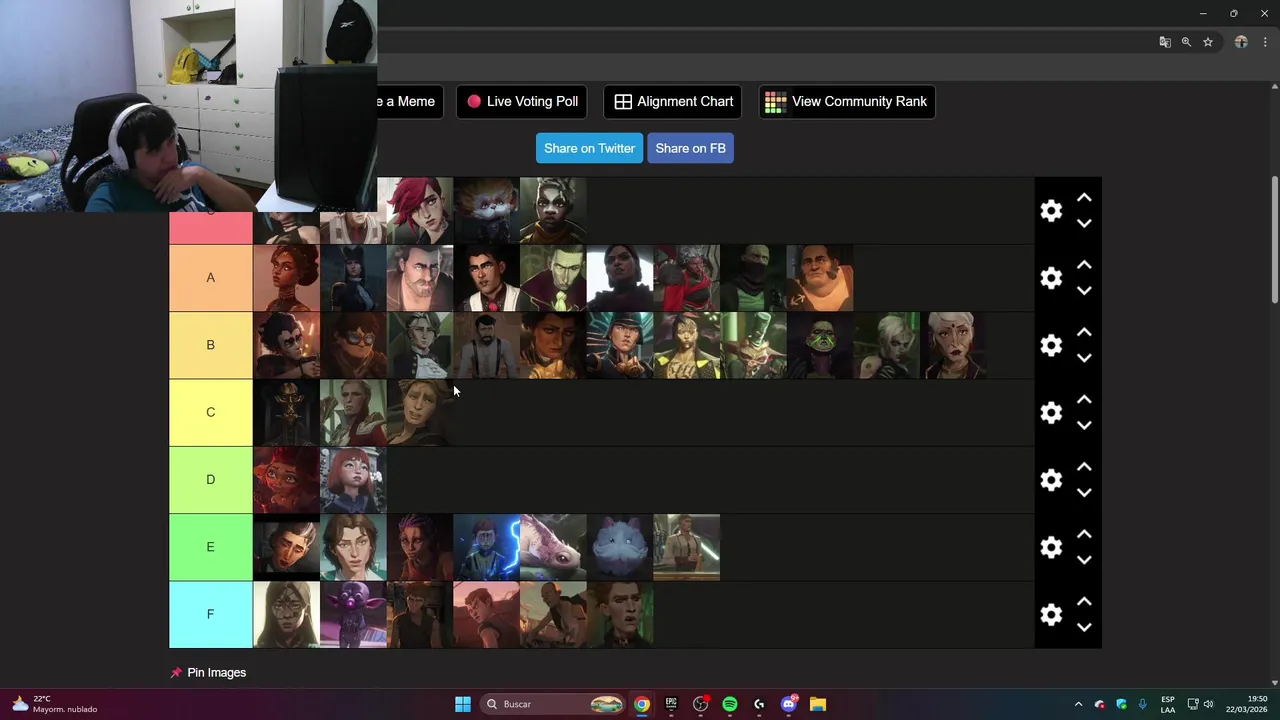Move tier A row up
This screenshot has width=1280, height=720.
pyautogui.click(x=1084, y=265)
